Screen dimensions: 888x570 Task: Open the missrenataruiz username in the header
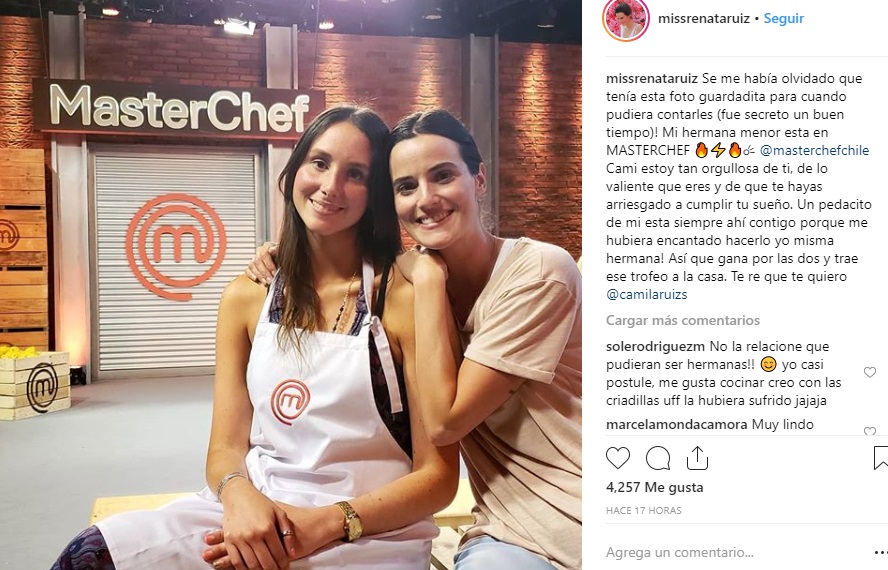click(x=704, y=18)
